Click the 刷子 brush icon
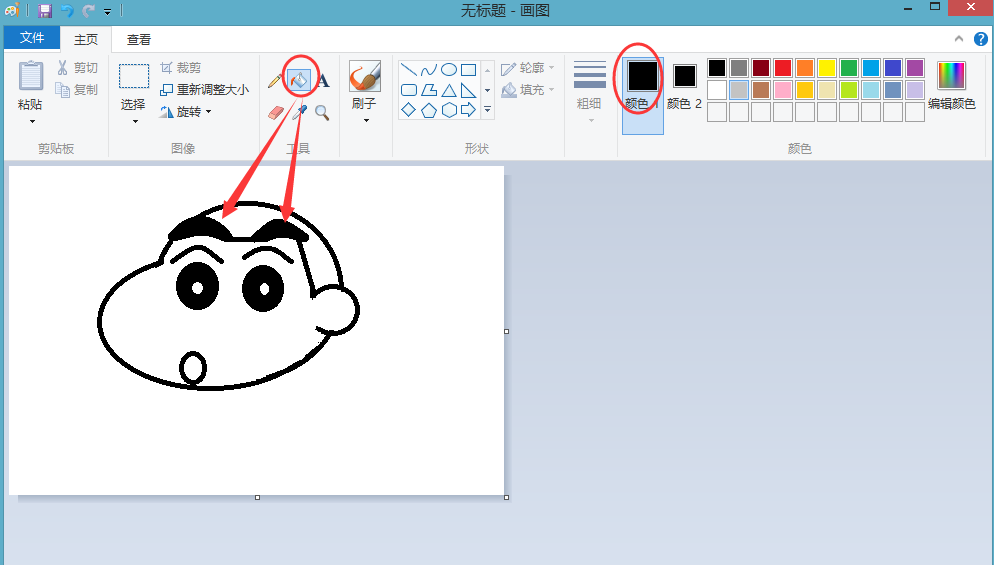This screenshot has width=994, height=565. [x=365, y=76]
